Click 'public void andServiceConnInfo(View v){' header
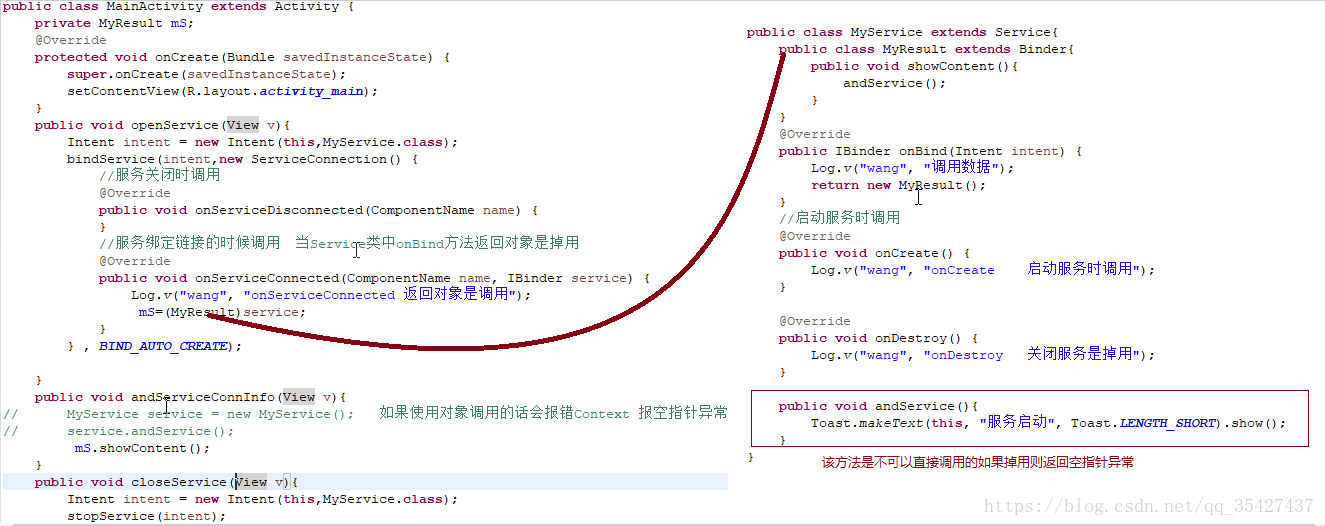 coord(190,397)
